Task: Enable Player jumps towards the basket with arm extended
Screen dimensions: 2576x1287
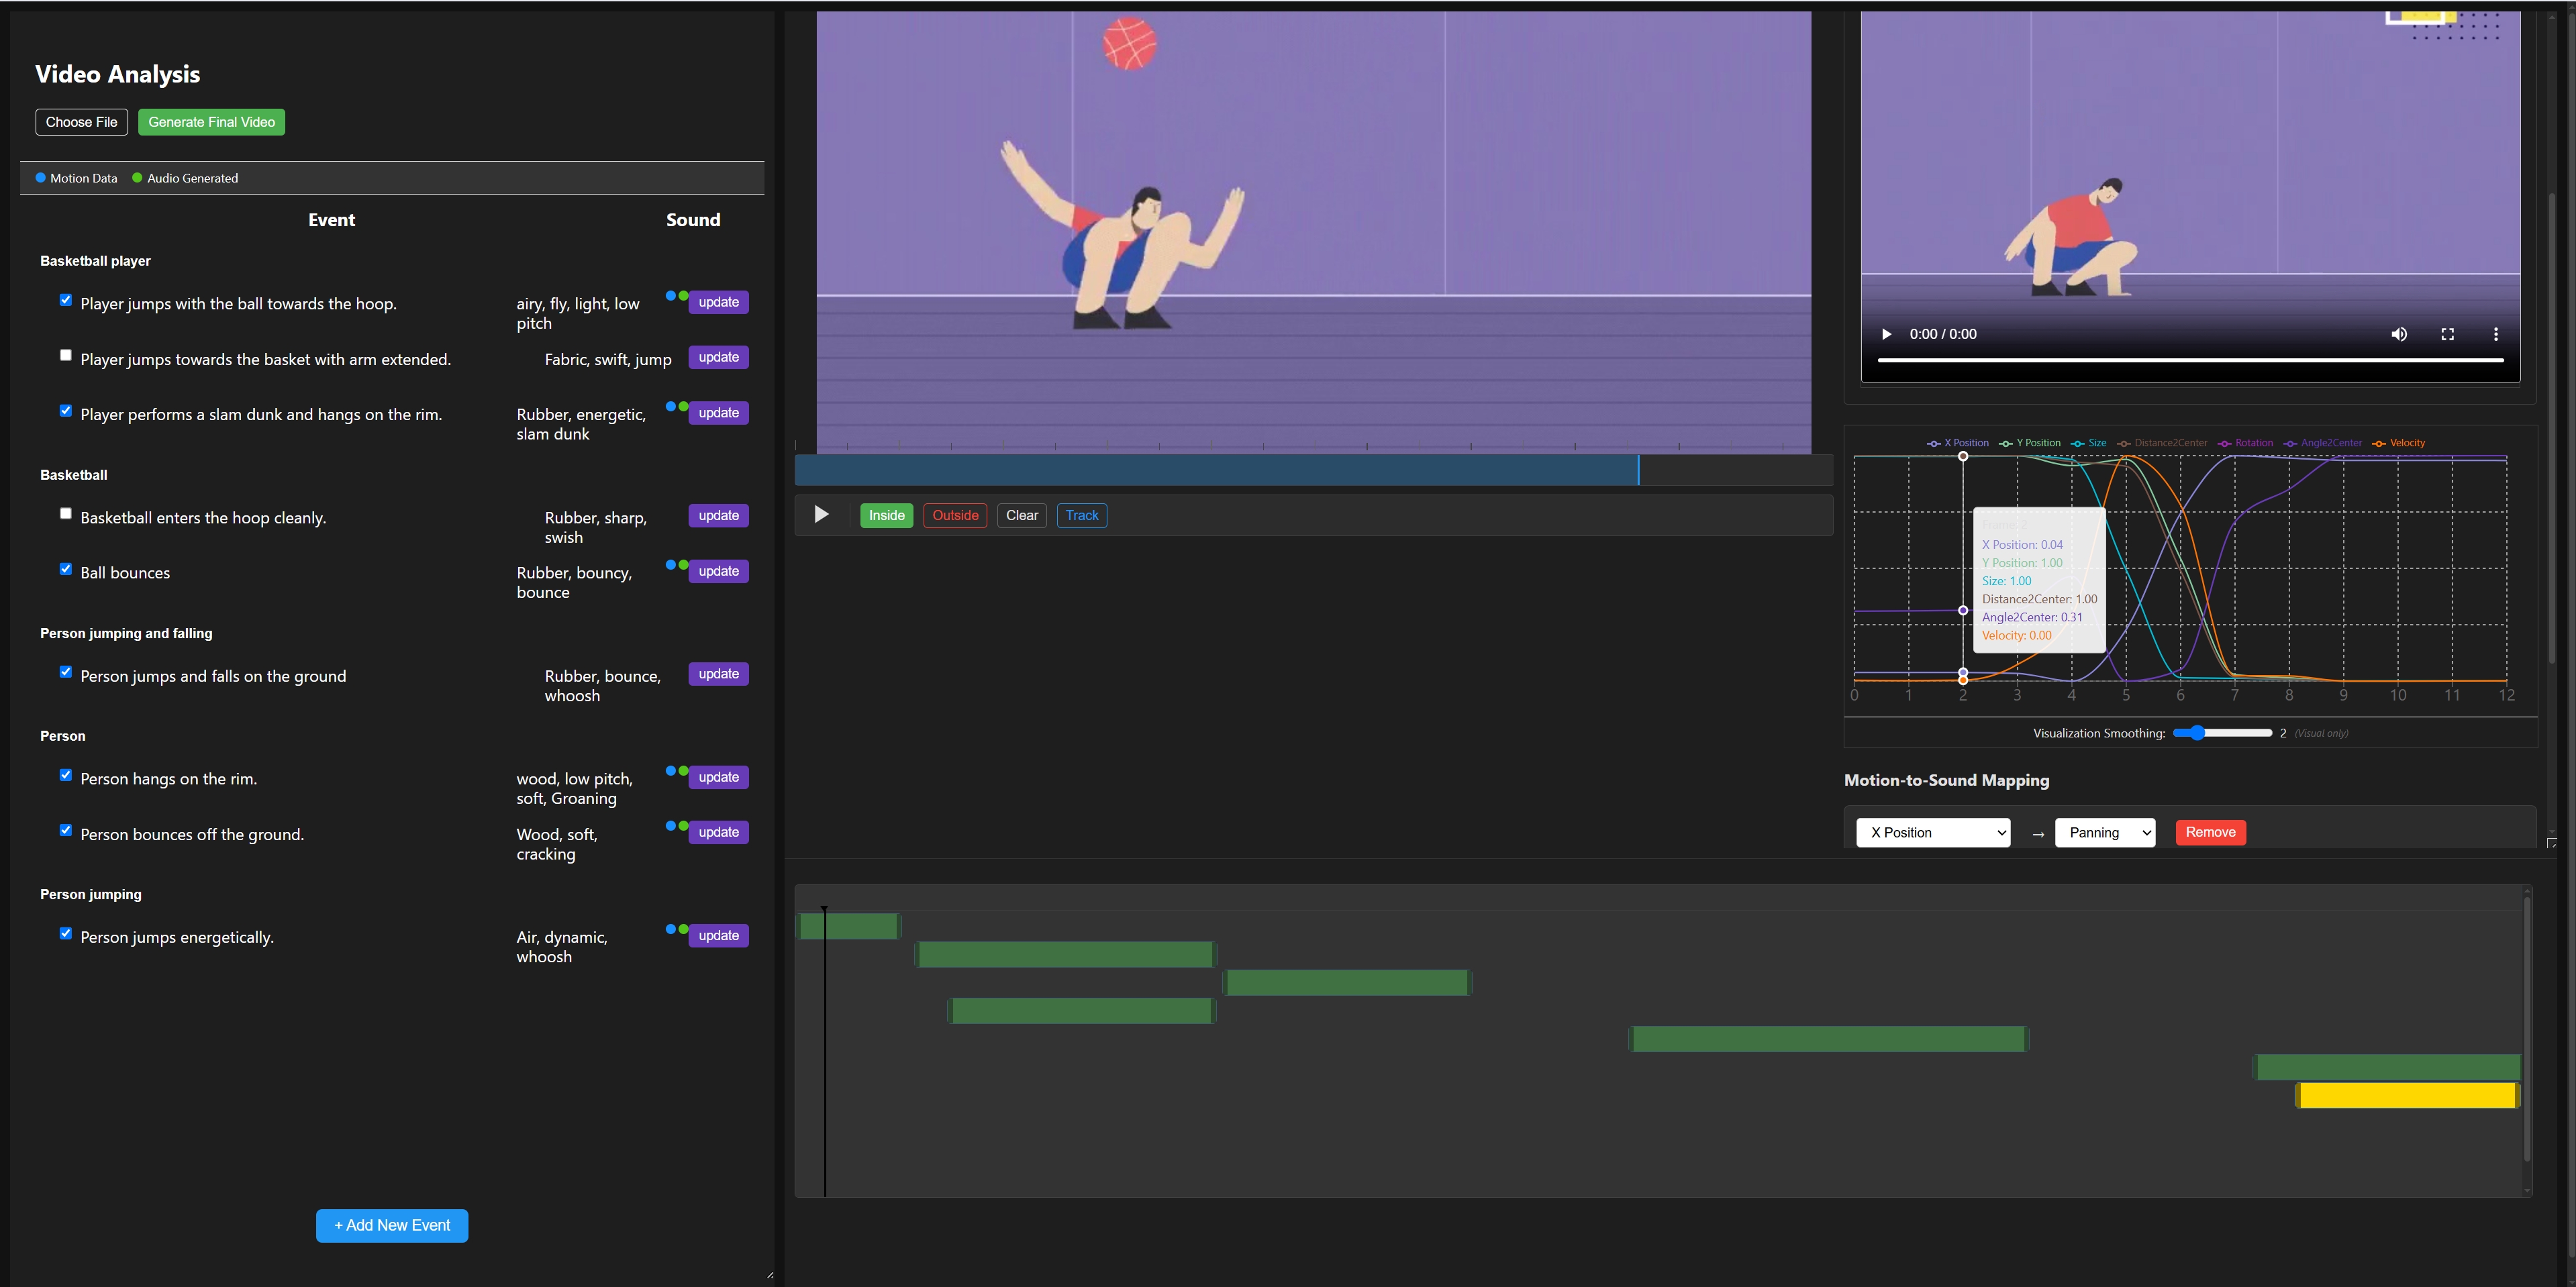Action: (66, 354)
